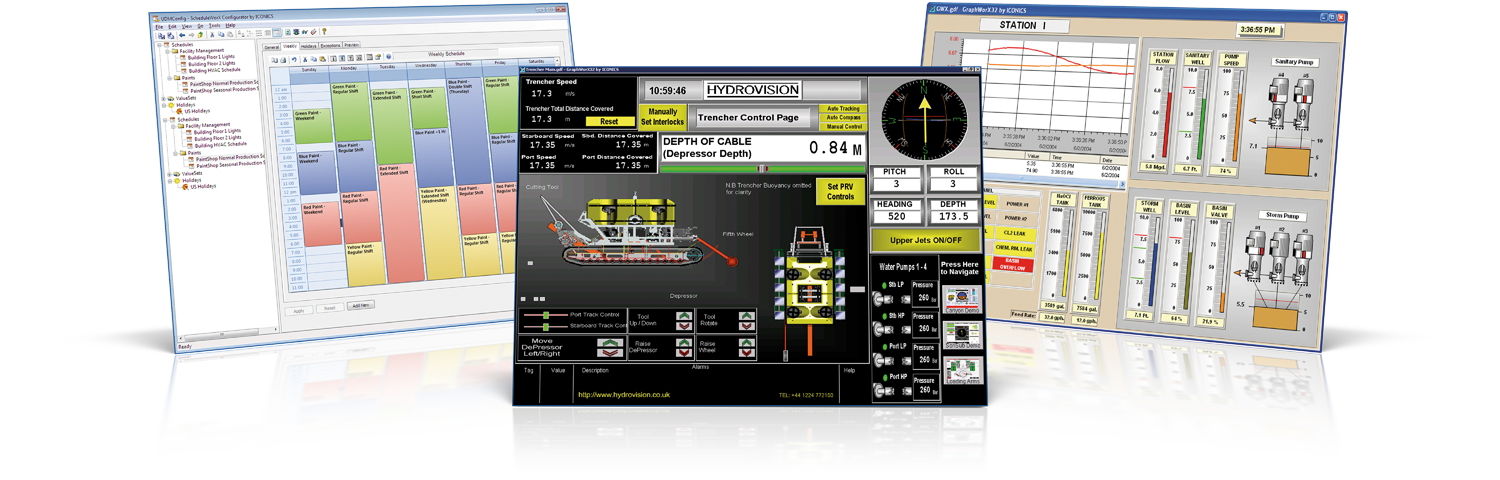Screen dimensions: 1500x480
Task: Open the www.hydrovision.co.uk link
Action: 625,395
